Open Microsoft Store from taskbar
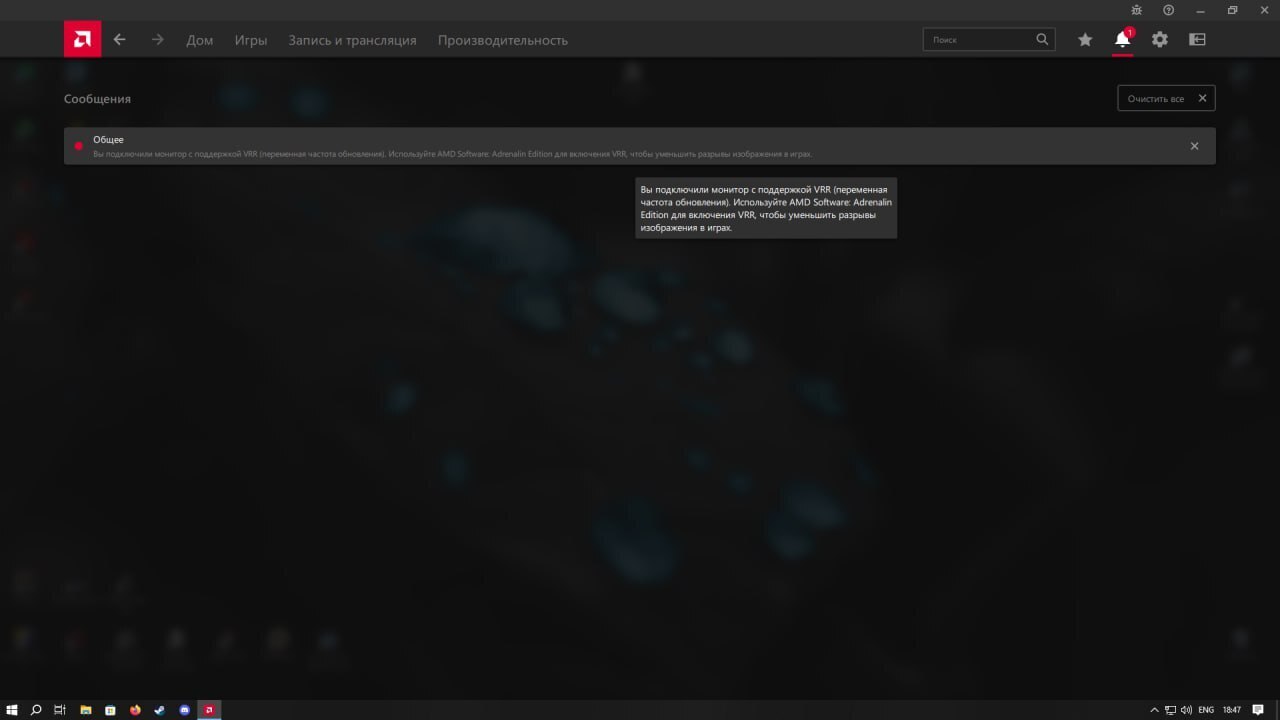Screen dimensions: 1280x720 click(111, 710)
